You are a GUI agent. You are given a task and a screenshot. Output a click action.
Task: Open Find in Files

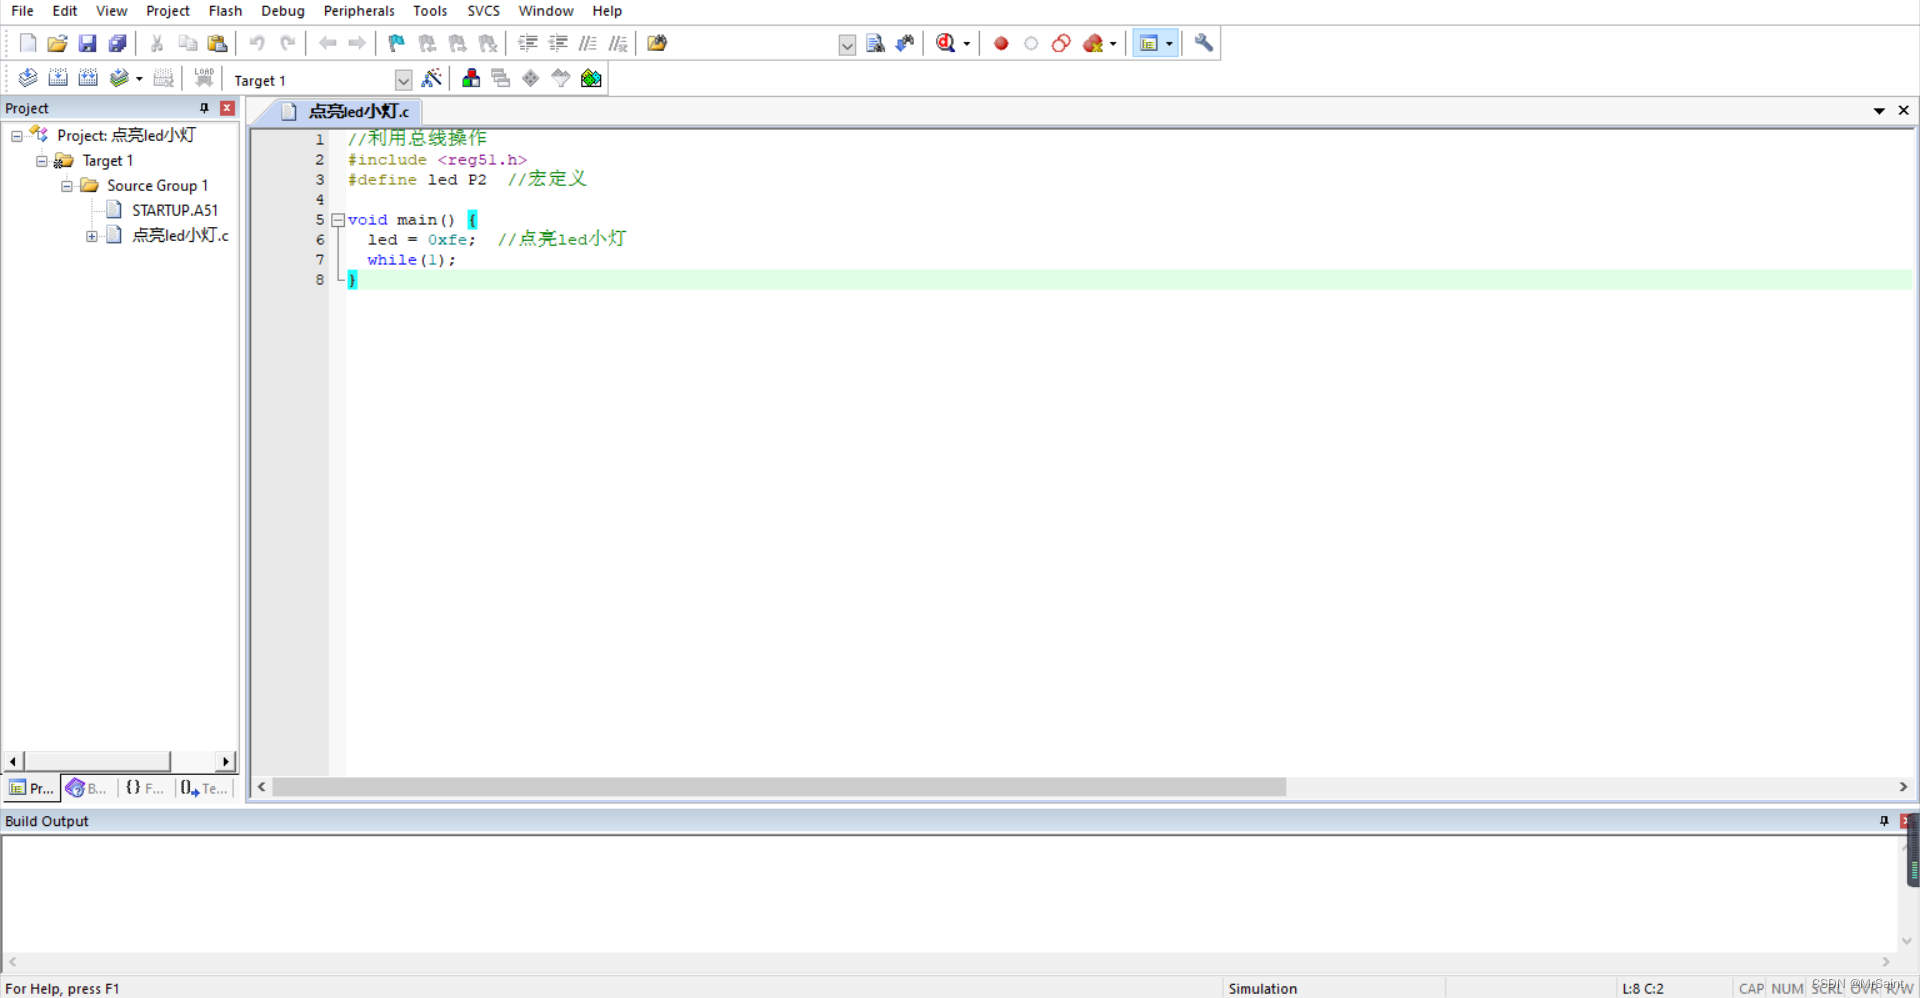coord(657,43)
